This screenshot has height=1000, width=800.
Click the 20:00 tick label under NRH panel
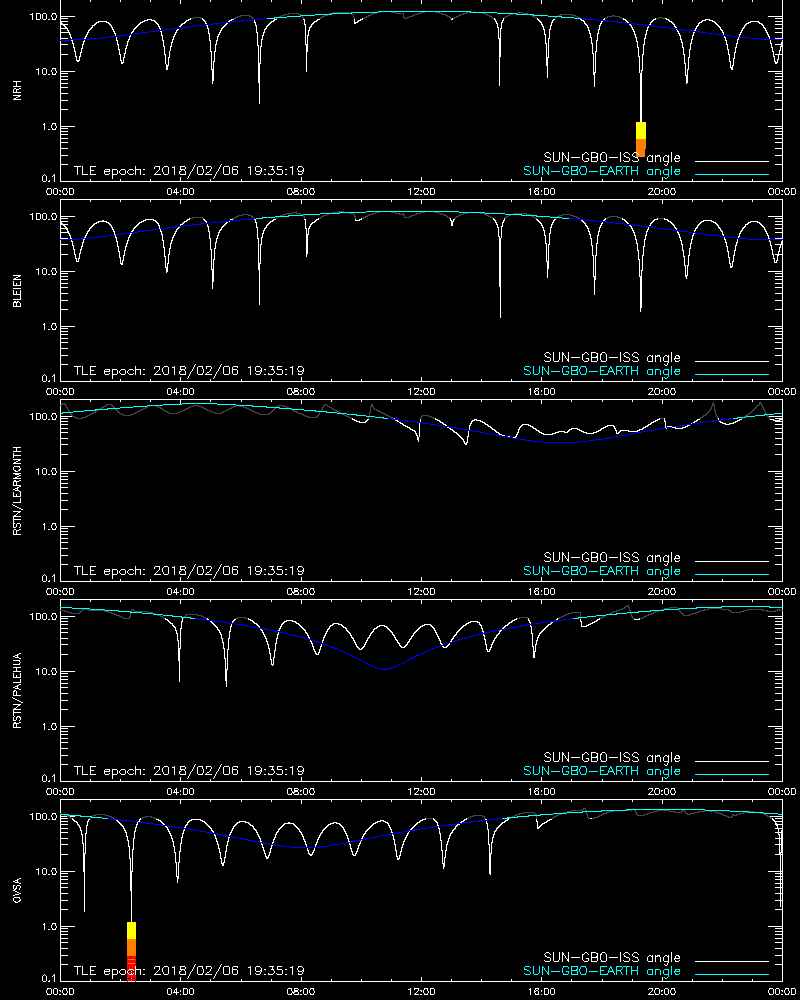click(x=662, y=192)
